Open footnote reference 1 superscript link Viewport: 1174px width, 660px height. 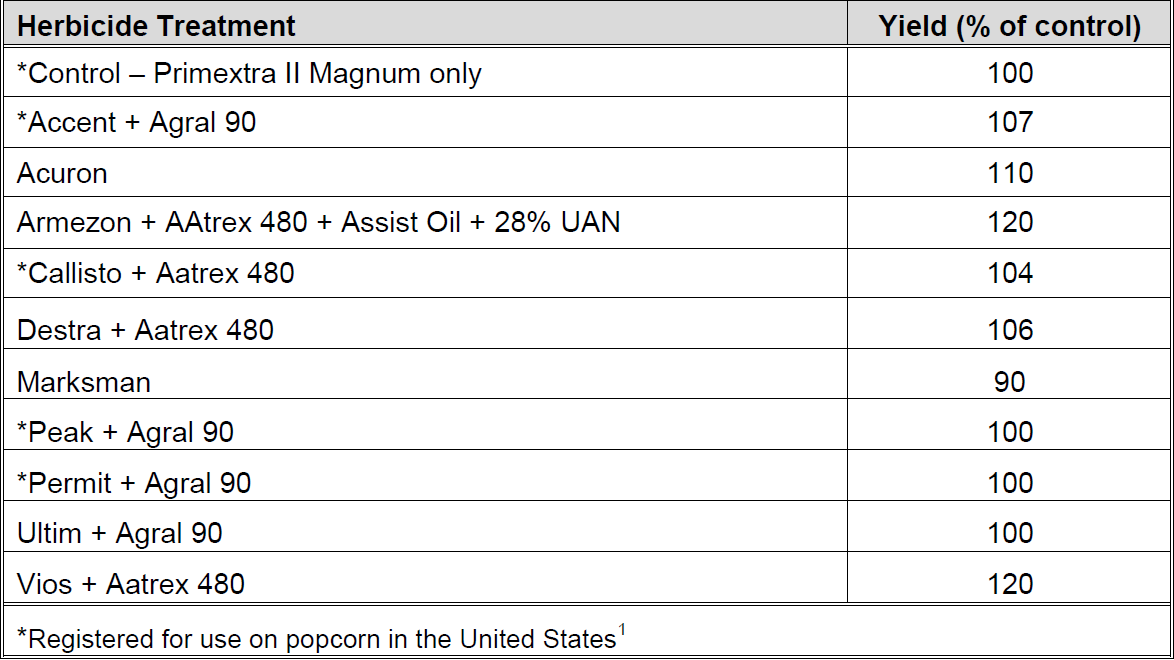[621, 631]
